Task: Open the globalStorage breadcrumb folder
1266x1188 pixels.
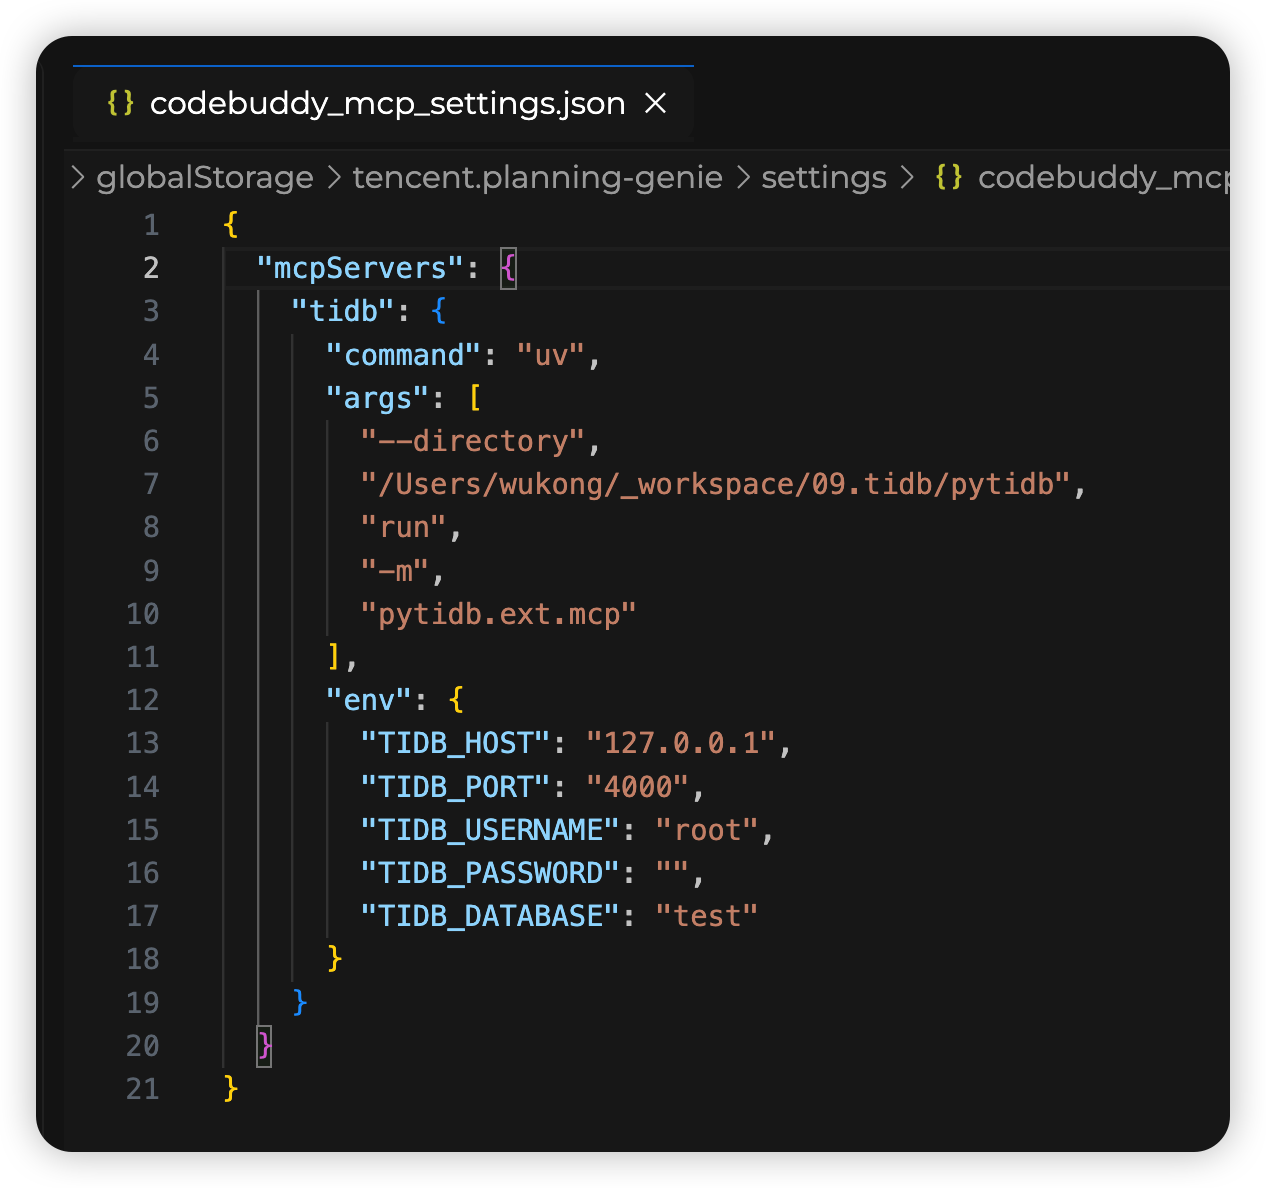Action: [204, 177]
